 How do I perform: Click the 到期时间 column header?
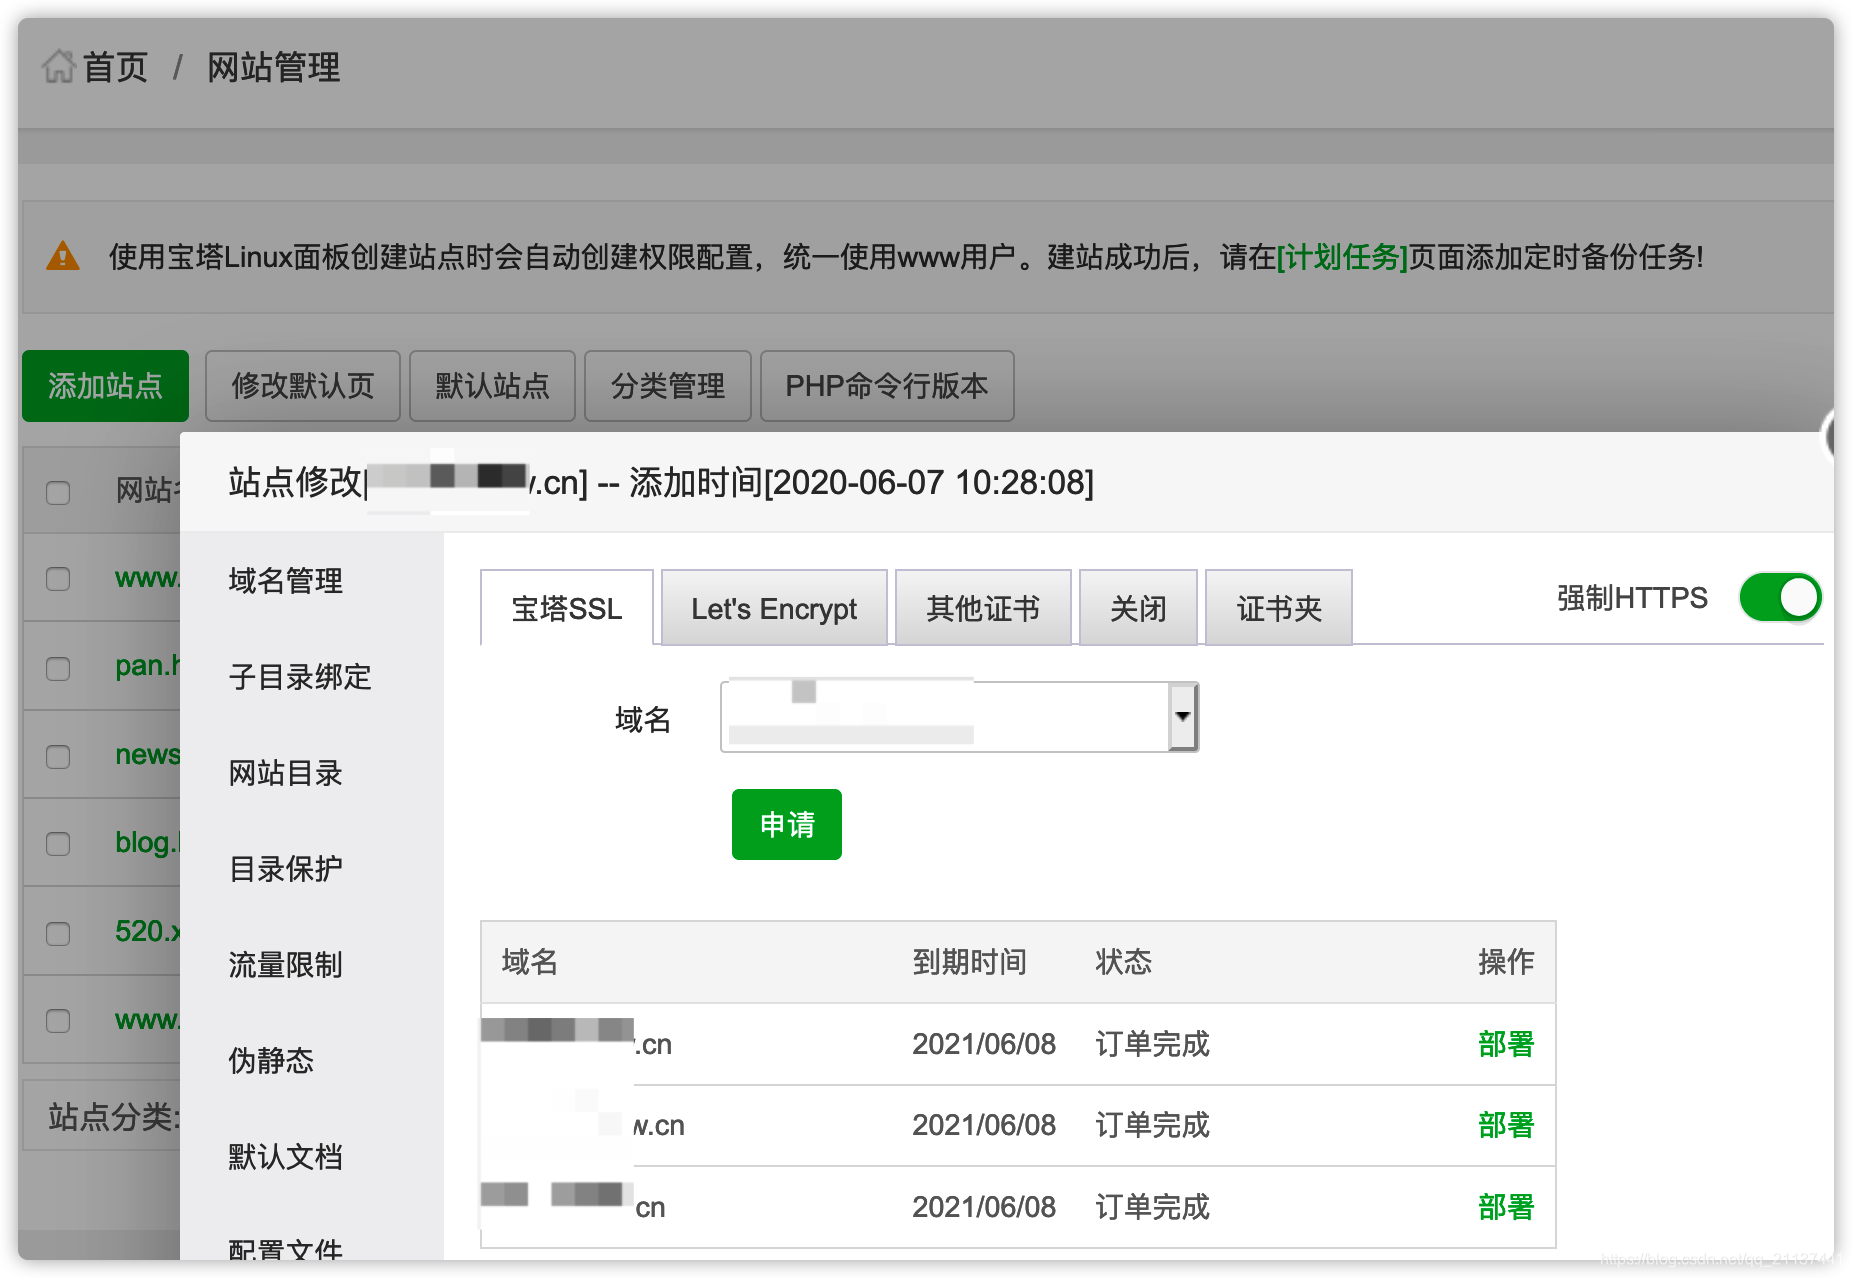pos(969,962)
